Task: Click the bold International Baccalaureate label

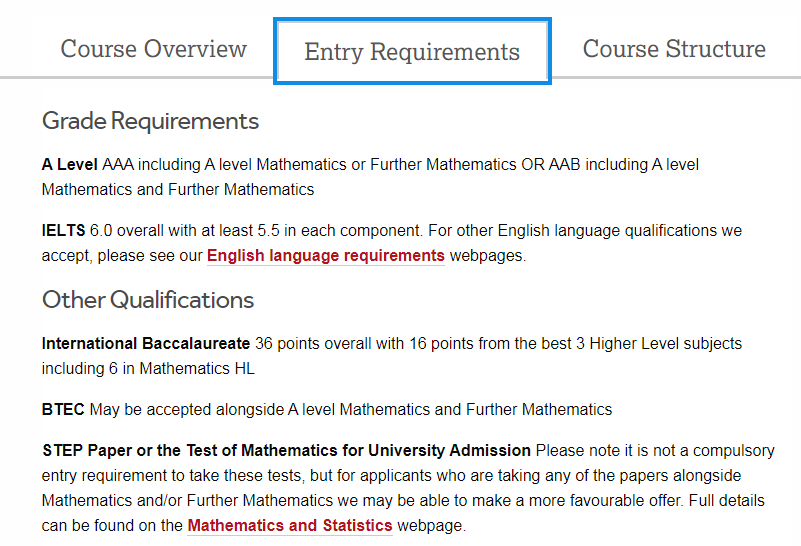Action: point(146,344)
